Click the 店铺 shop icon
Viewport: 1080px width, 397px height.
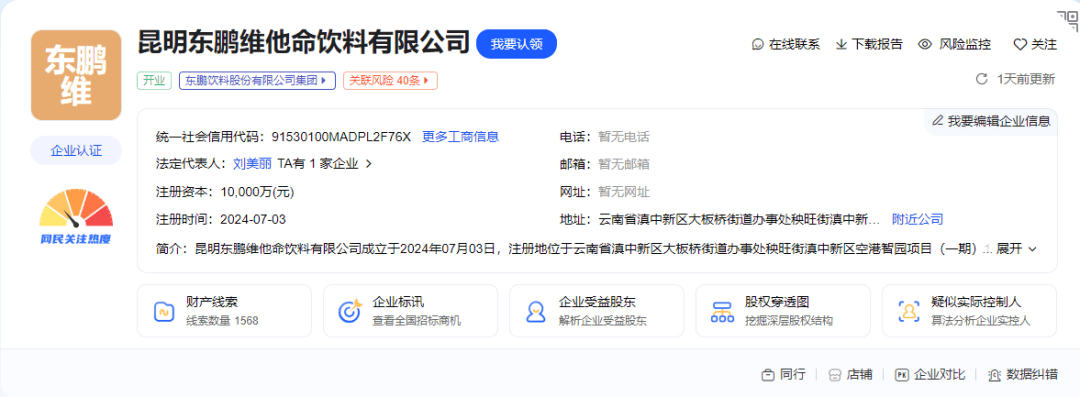[x=835, y=375]
